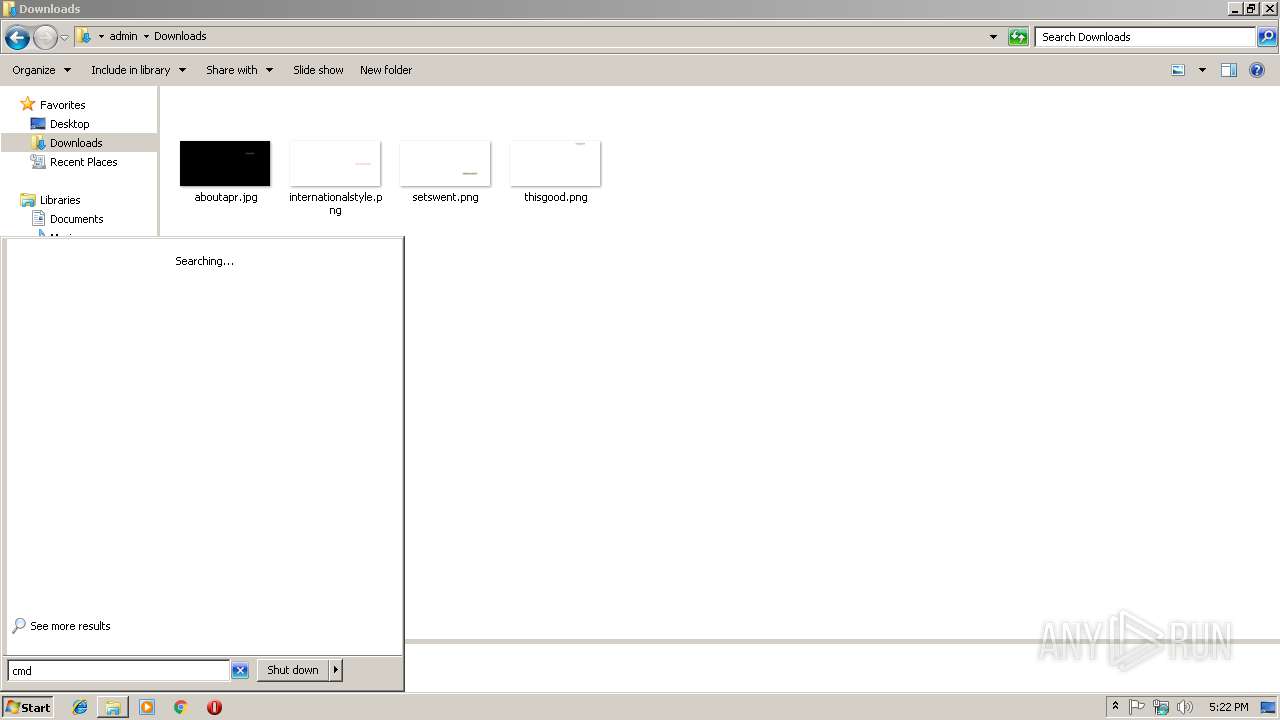The image size is (1280, 720).
Task: Create a New folder
Action: pos(386,70)
